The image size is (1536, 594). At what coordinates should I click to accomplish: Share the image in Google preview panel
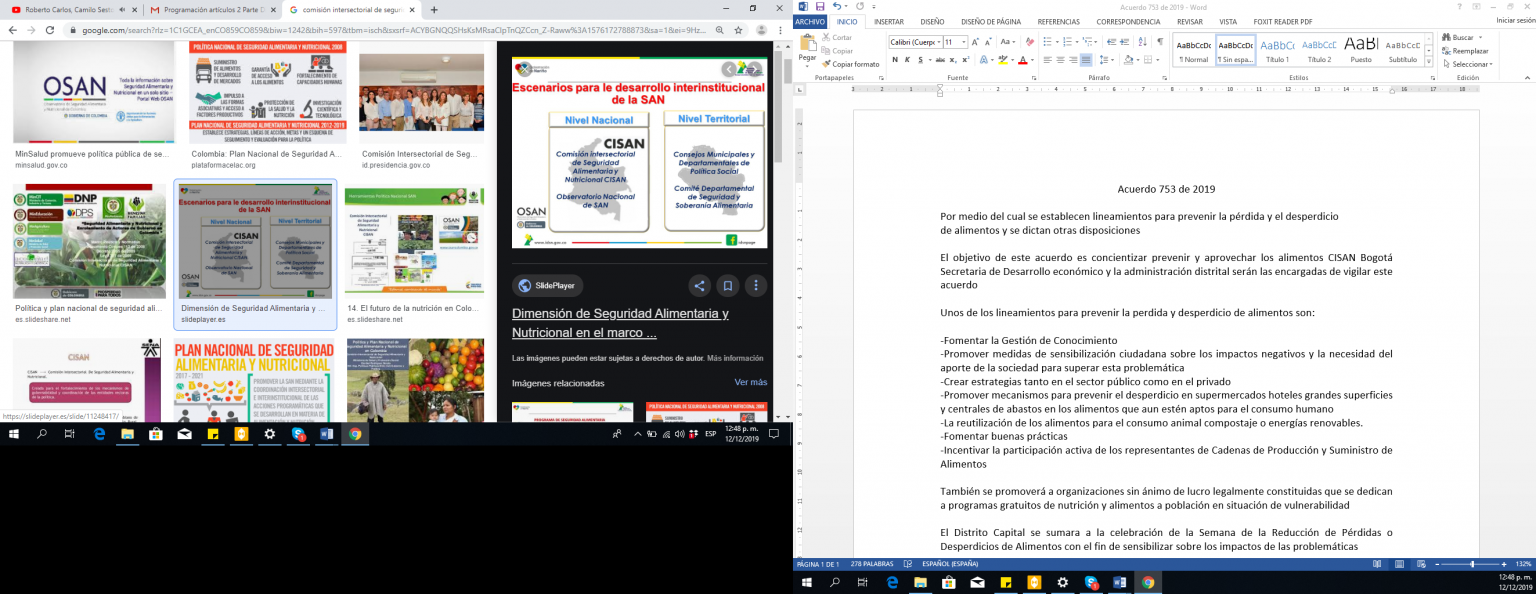pos(699,286)
